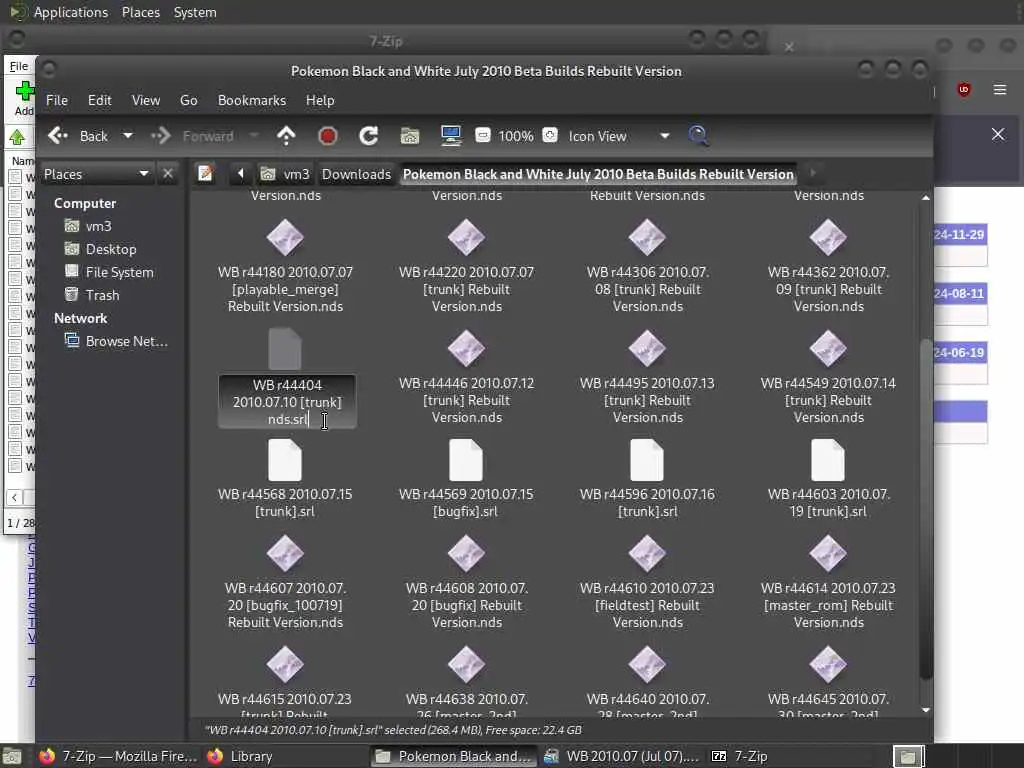This screenshot has height=768, width=1024.
Task: Open Browse Network in the sidebar
Action: (x=116, y=341)
